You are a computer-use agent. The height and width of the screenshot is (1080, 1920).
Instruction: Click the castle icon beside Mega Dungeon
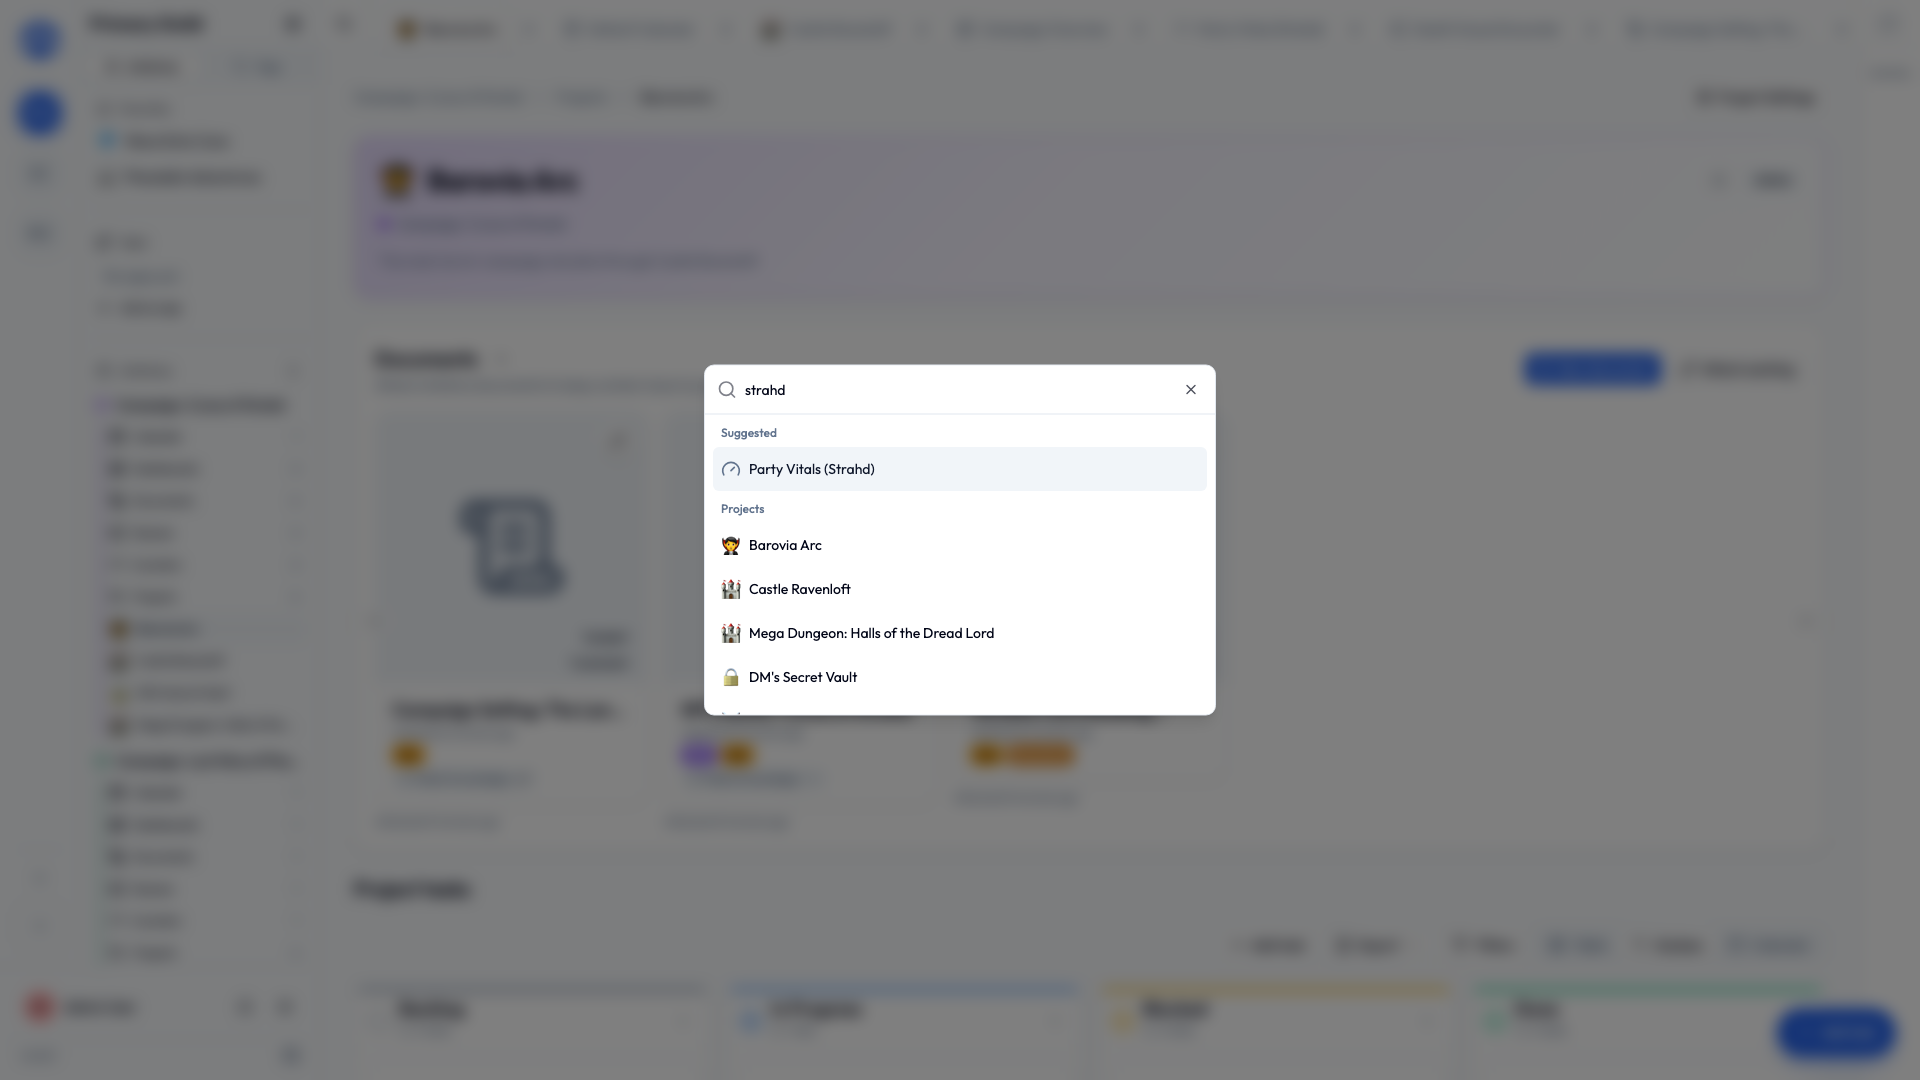731,633
